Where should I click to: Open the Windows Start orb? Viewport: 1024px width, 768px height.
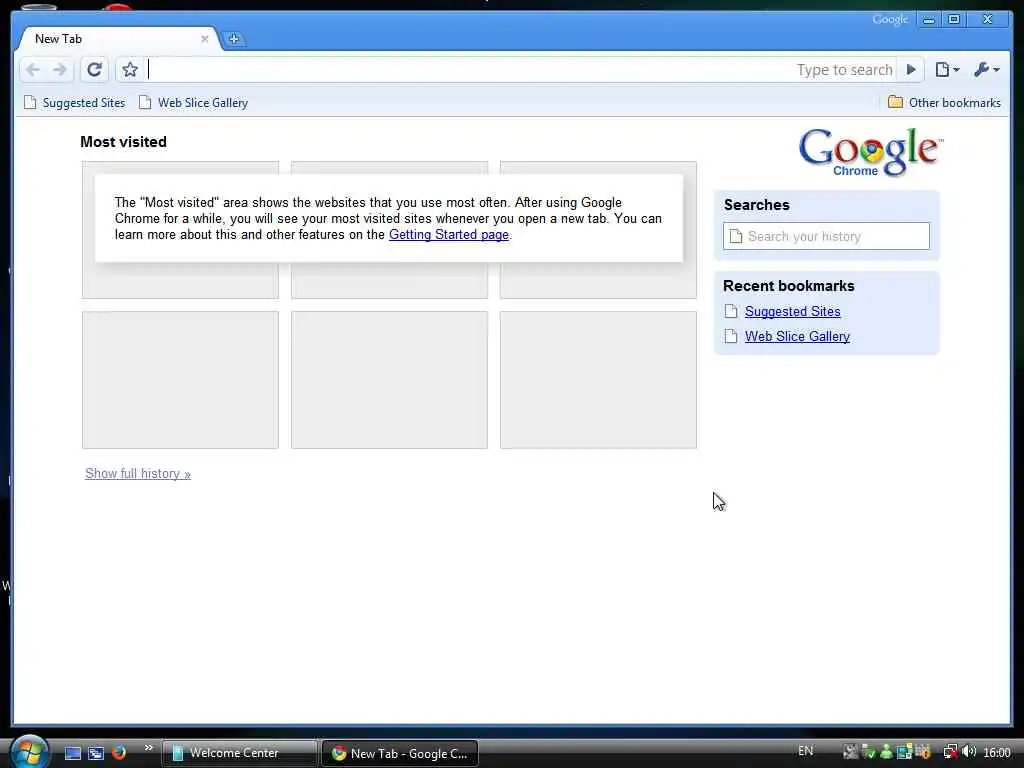[29, 751]
